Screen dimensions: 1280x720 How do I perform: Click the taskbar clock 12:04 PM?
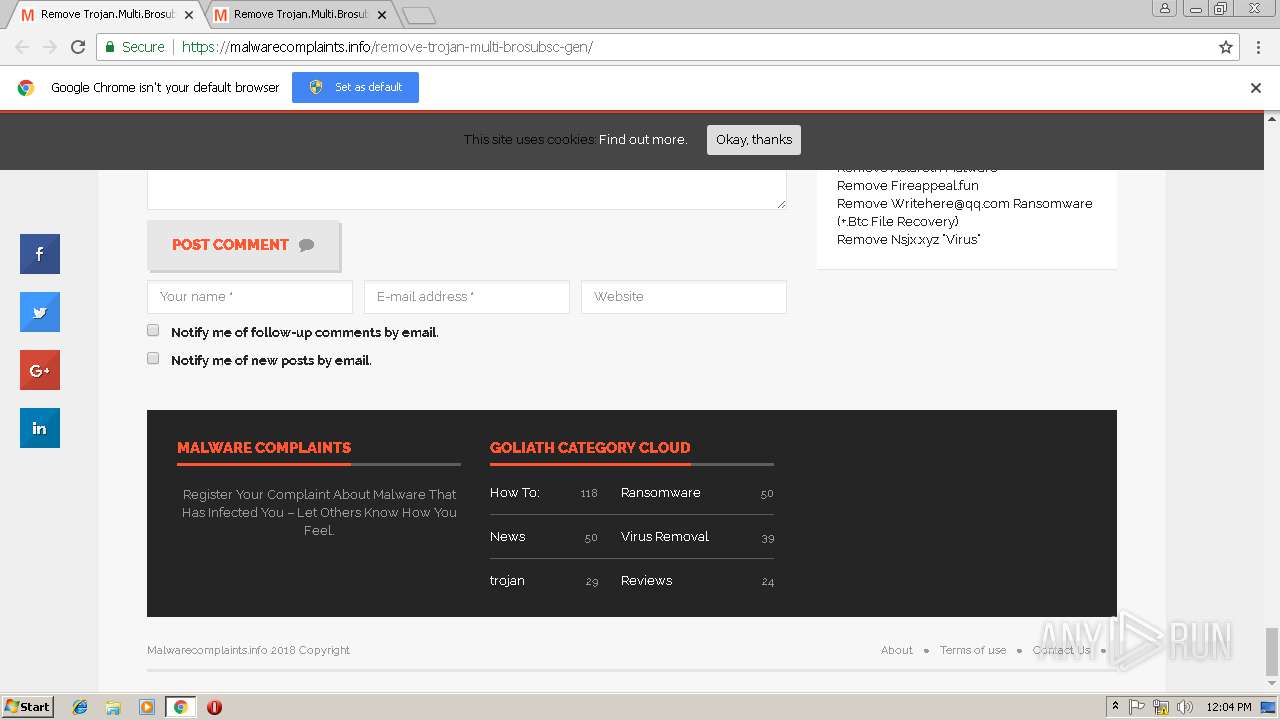point(1229,707)
